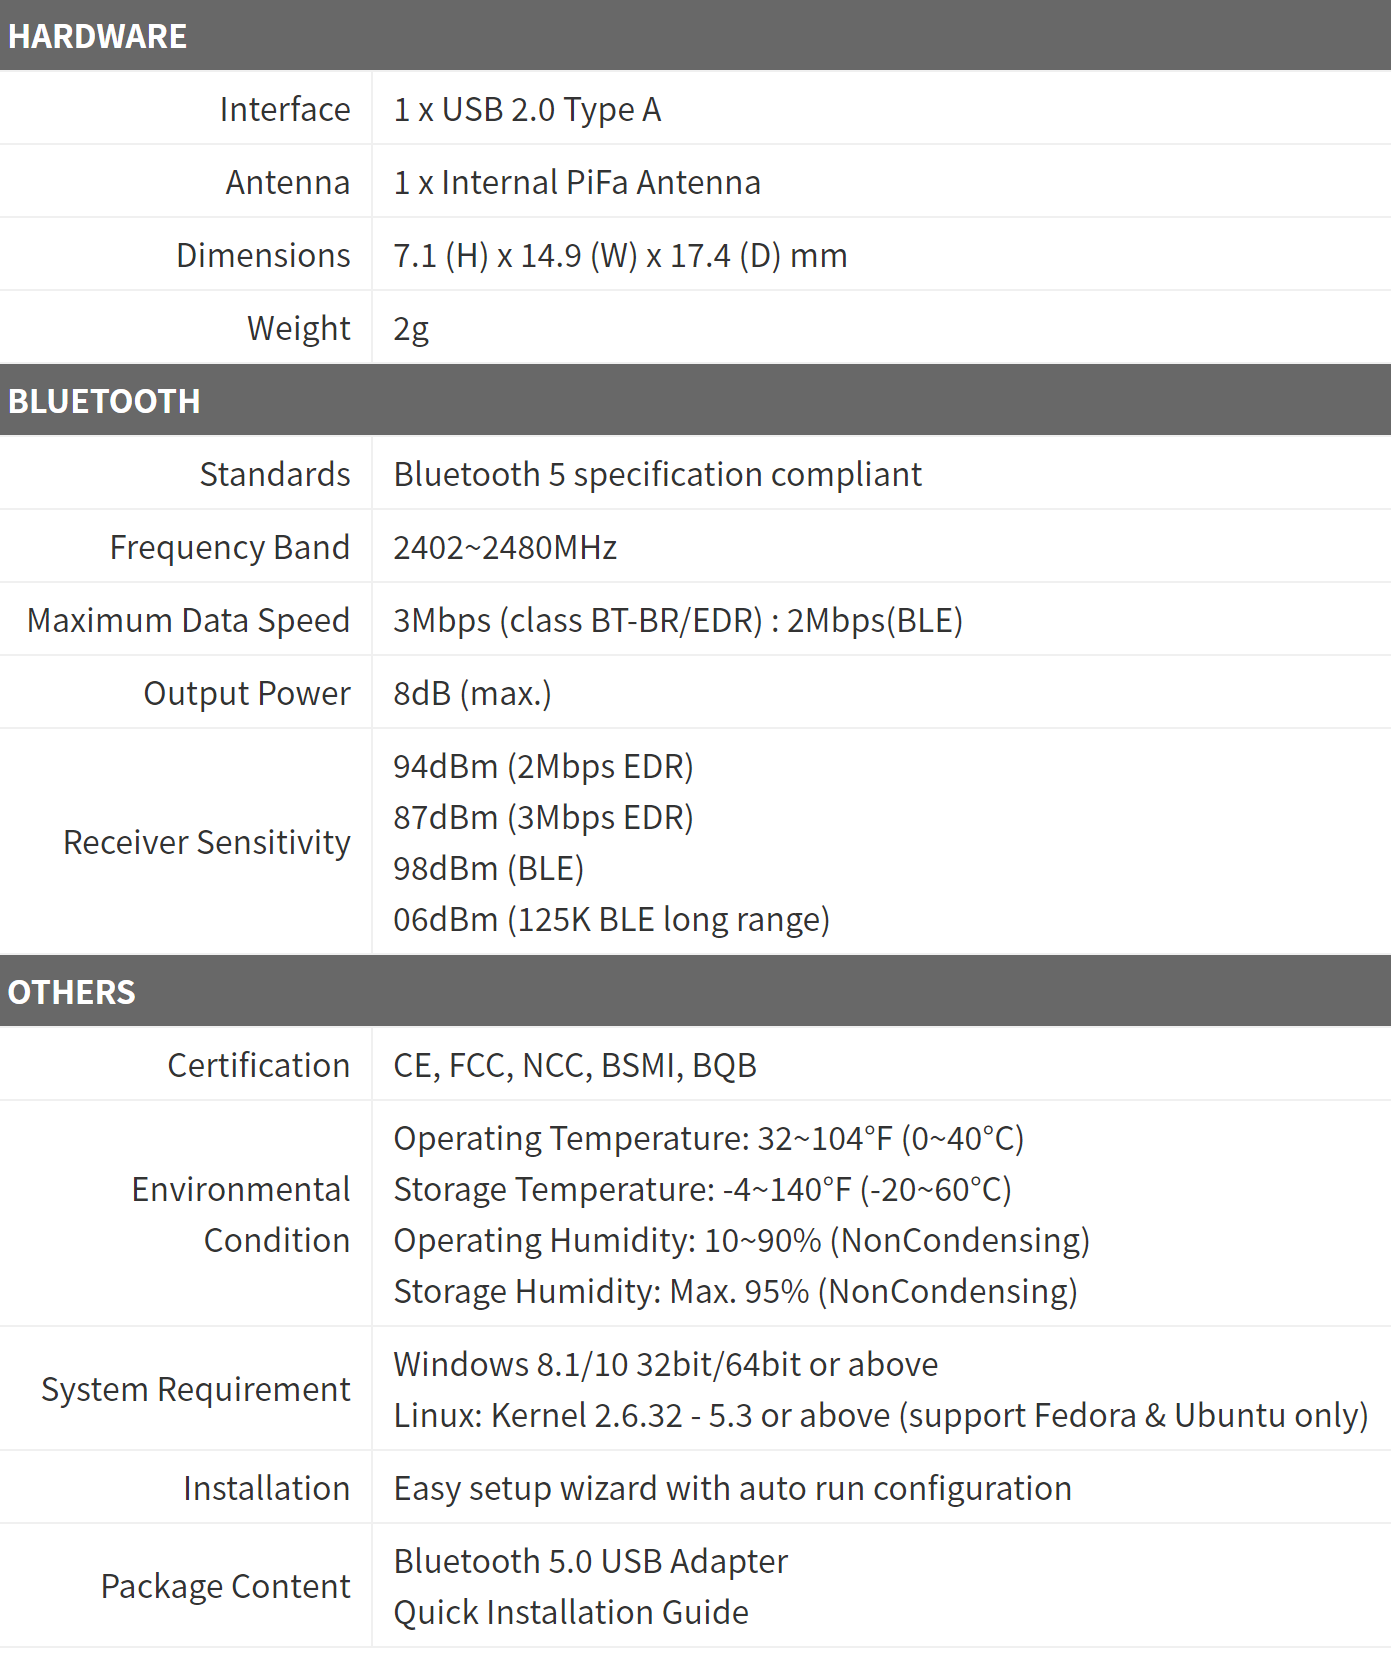
Task: Click the "1 x USB 2.0 Type A" value
Action: pos(527,109)
